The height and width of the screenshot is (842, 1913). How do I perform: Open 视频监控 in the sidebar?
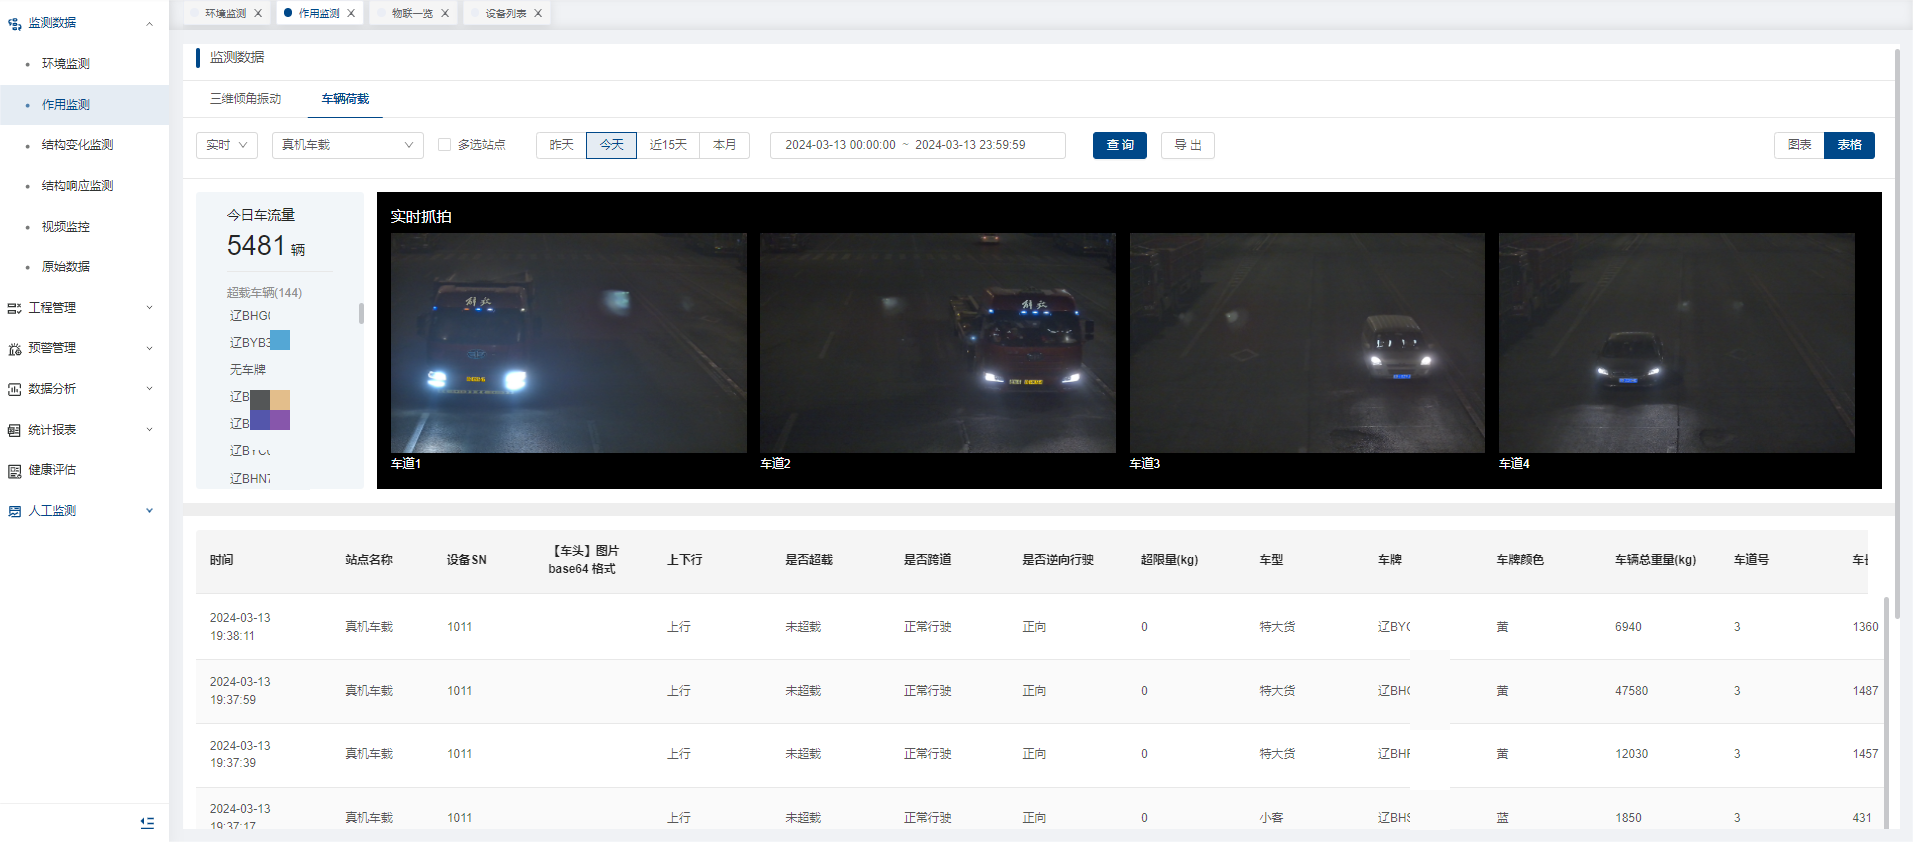[66, 227]
